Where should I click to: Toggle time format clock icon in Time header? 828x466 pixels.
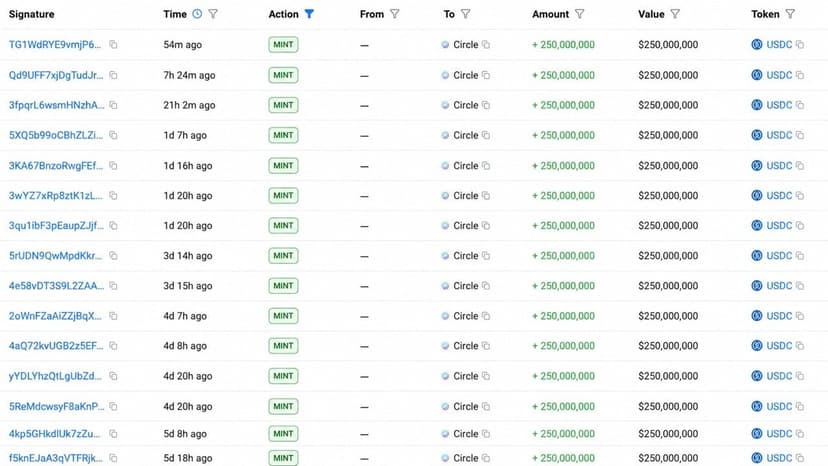coord(197,14)
